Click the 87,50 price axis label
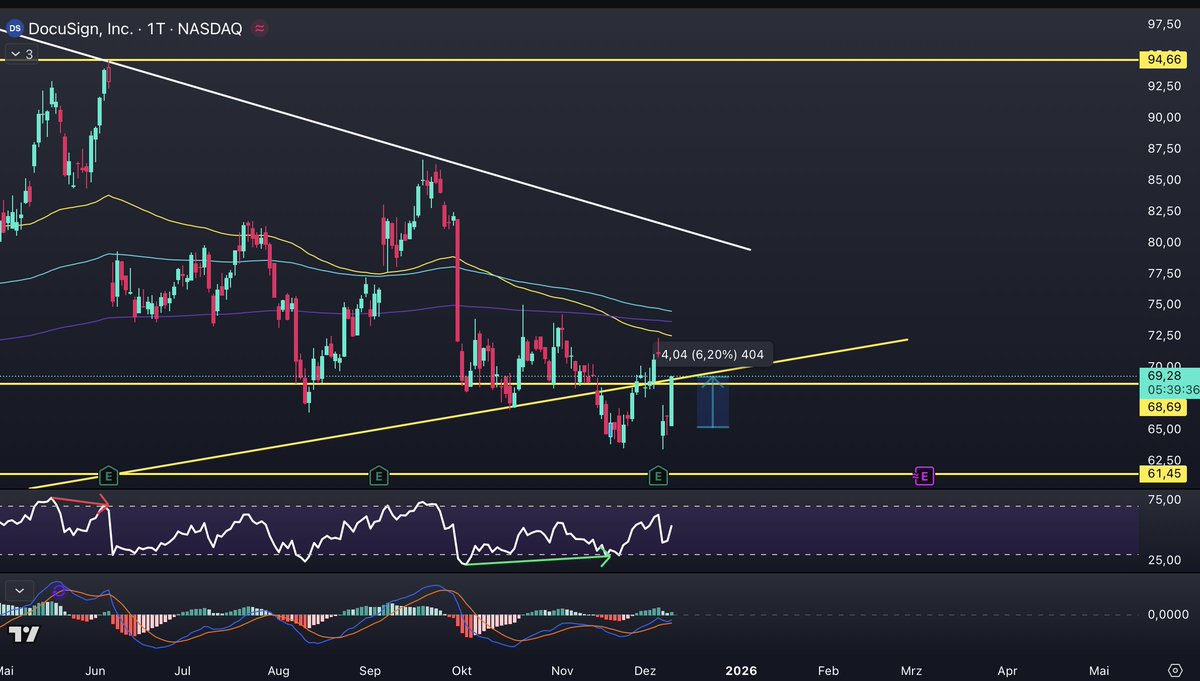This screenshot has height=681, width=1200. click(x=1165, y=148)
